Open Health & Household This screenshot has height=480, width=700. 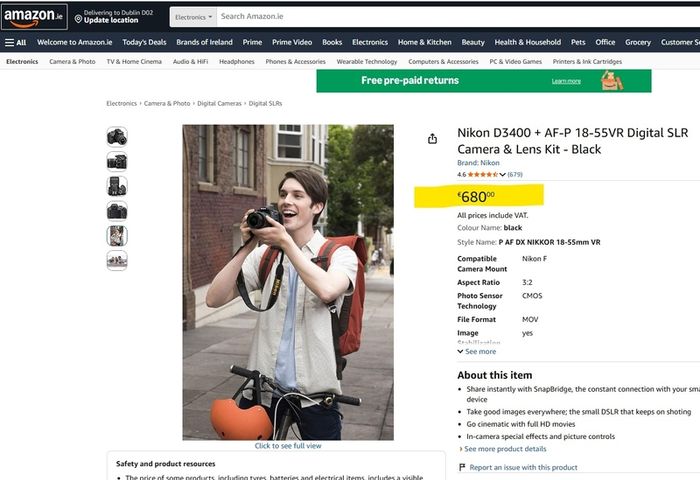point(528,42)
